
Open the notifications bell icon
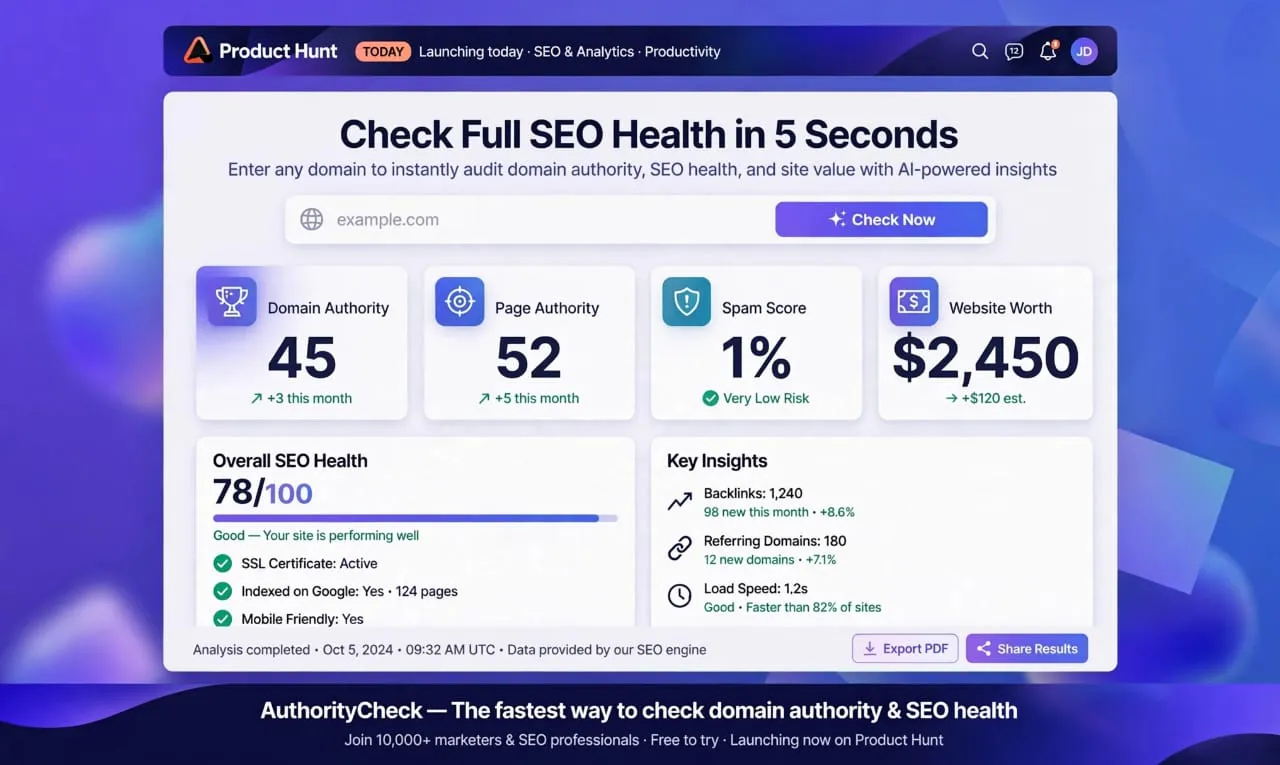pyautogui.click(x=1048, y=51)
